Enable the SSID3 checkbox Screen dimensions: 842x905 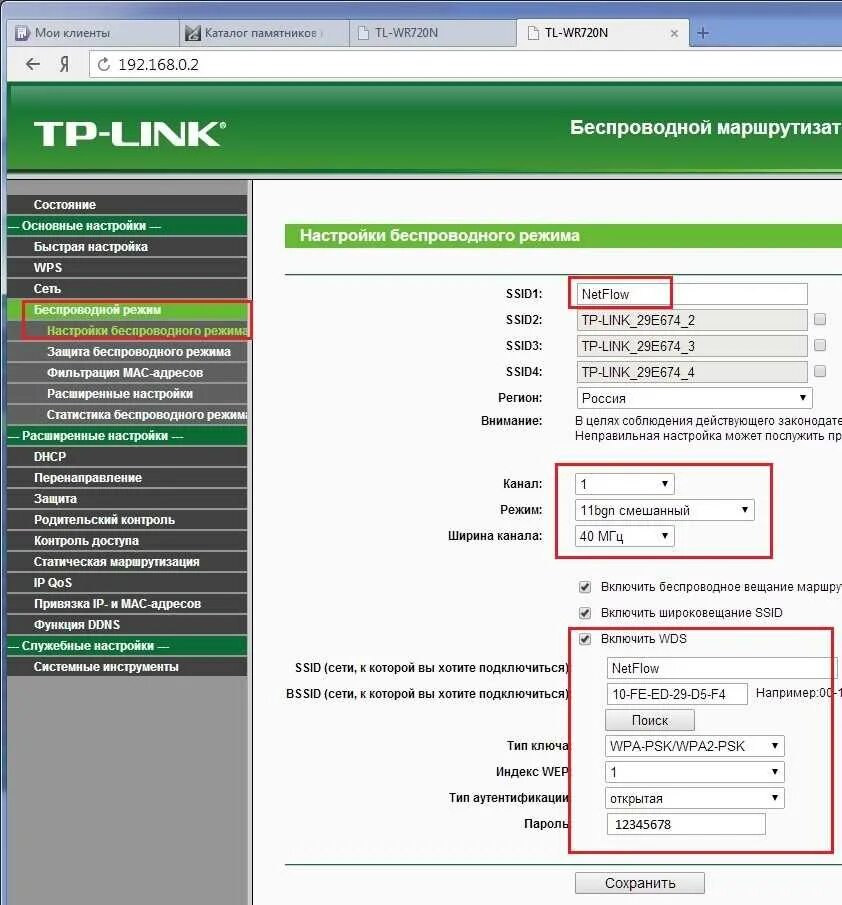pos(819,345)
